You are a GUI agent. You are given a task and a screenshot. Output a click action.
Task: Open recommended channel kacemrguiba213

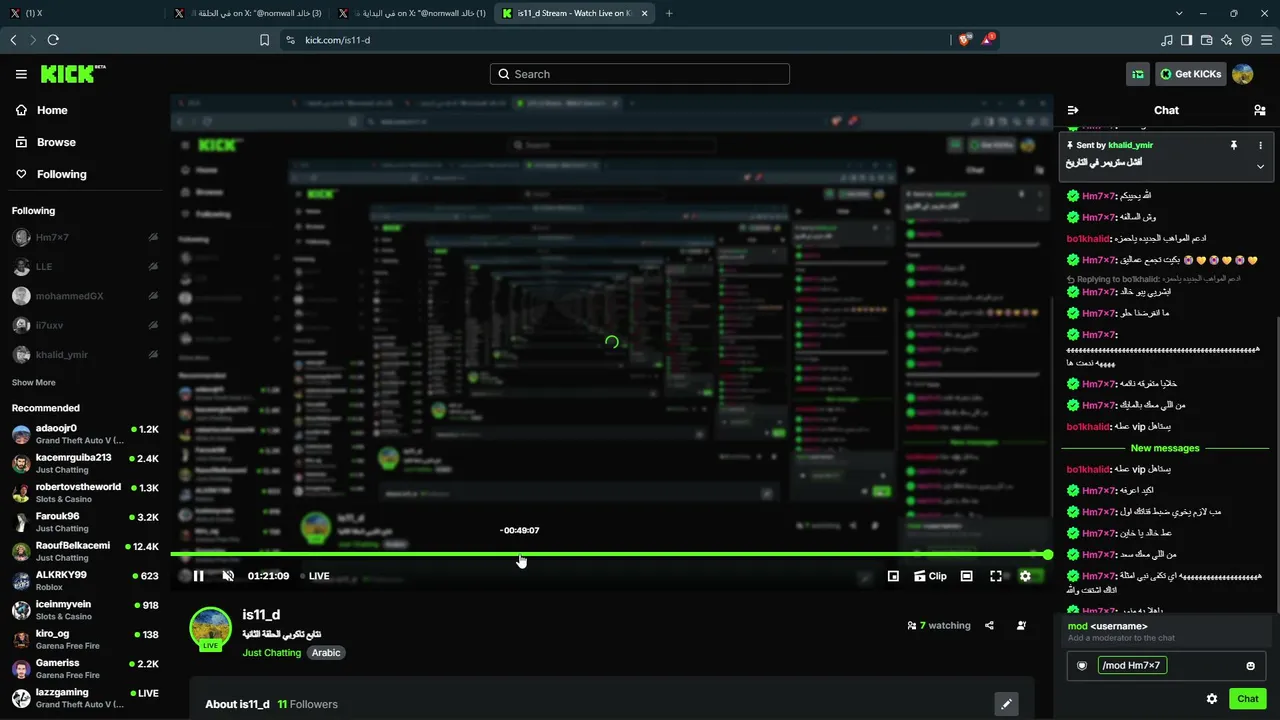(x=84, y=463)
